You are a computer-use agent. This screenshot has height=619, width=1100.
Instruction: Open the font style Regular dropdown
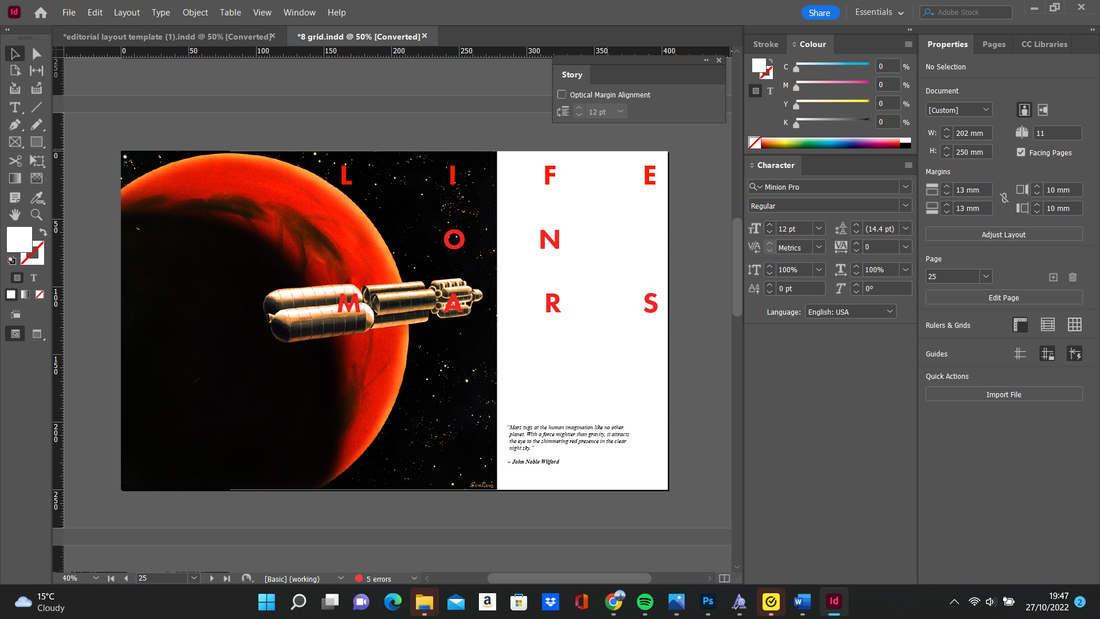tap(905, 206)
